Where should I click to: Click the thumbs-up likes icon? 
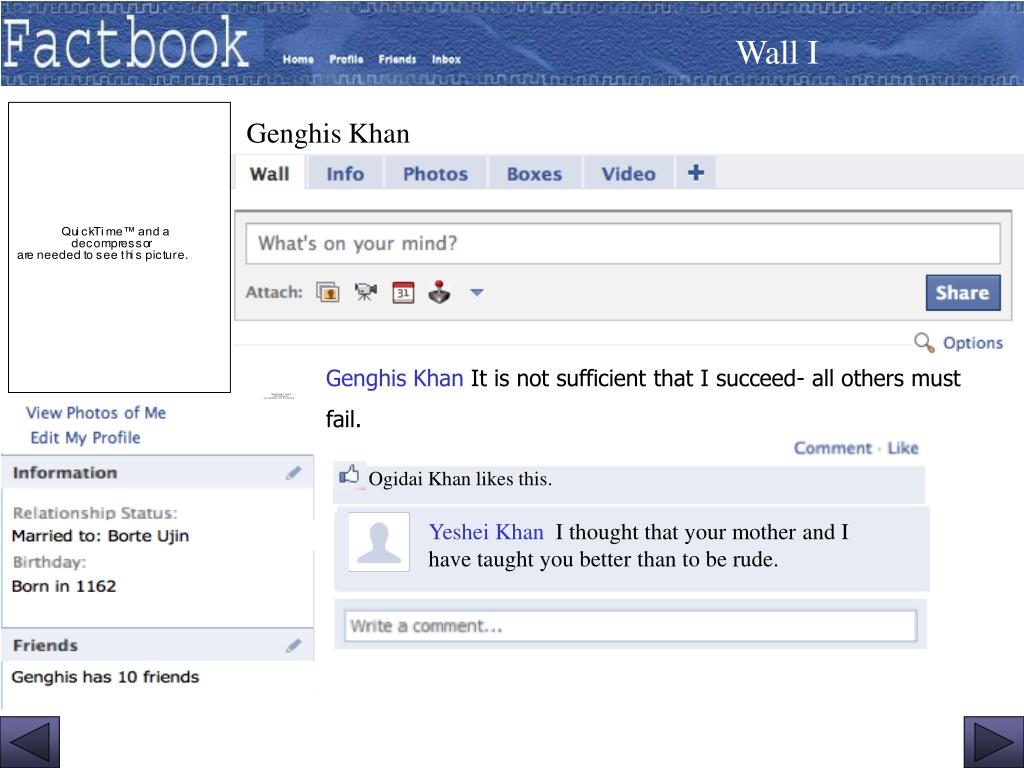[x=349, y=475]
